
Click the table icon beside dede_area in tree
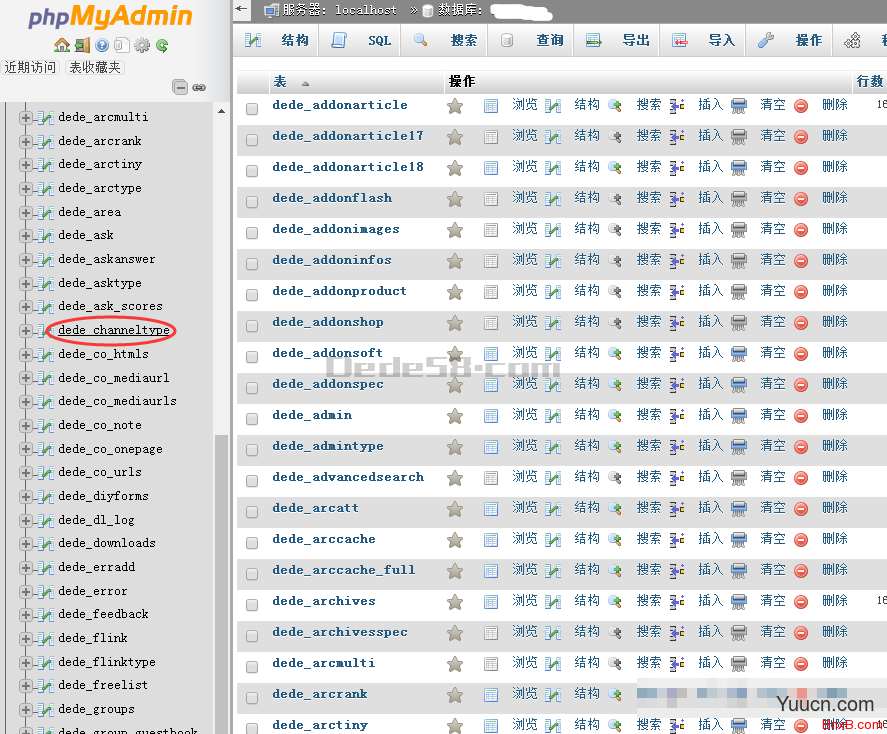pyautogui.click(x=46, y=213)
